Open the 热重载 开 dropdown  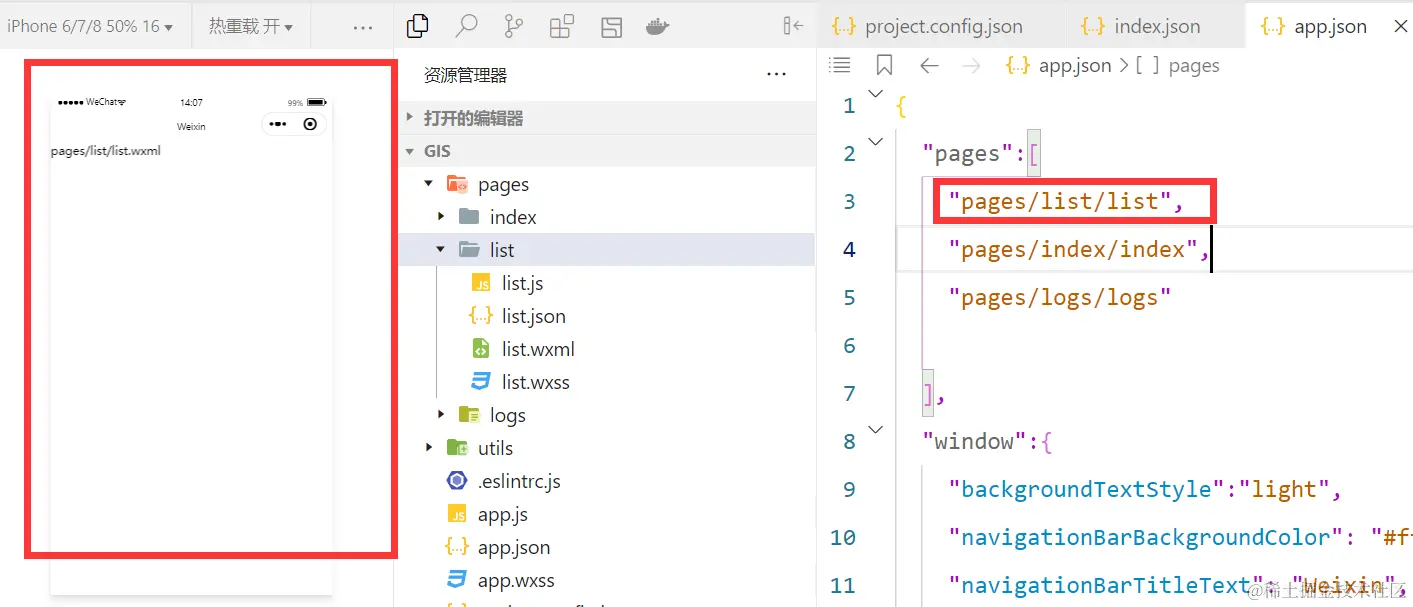(x=251, y=26)
